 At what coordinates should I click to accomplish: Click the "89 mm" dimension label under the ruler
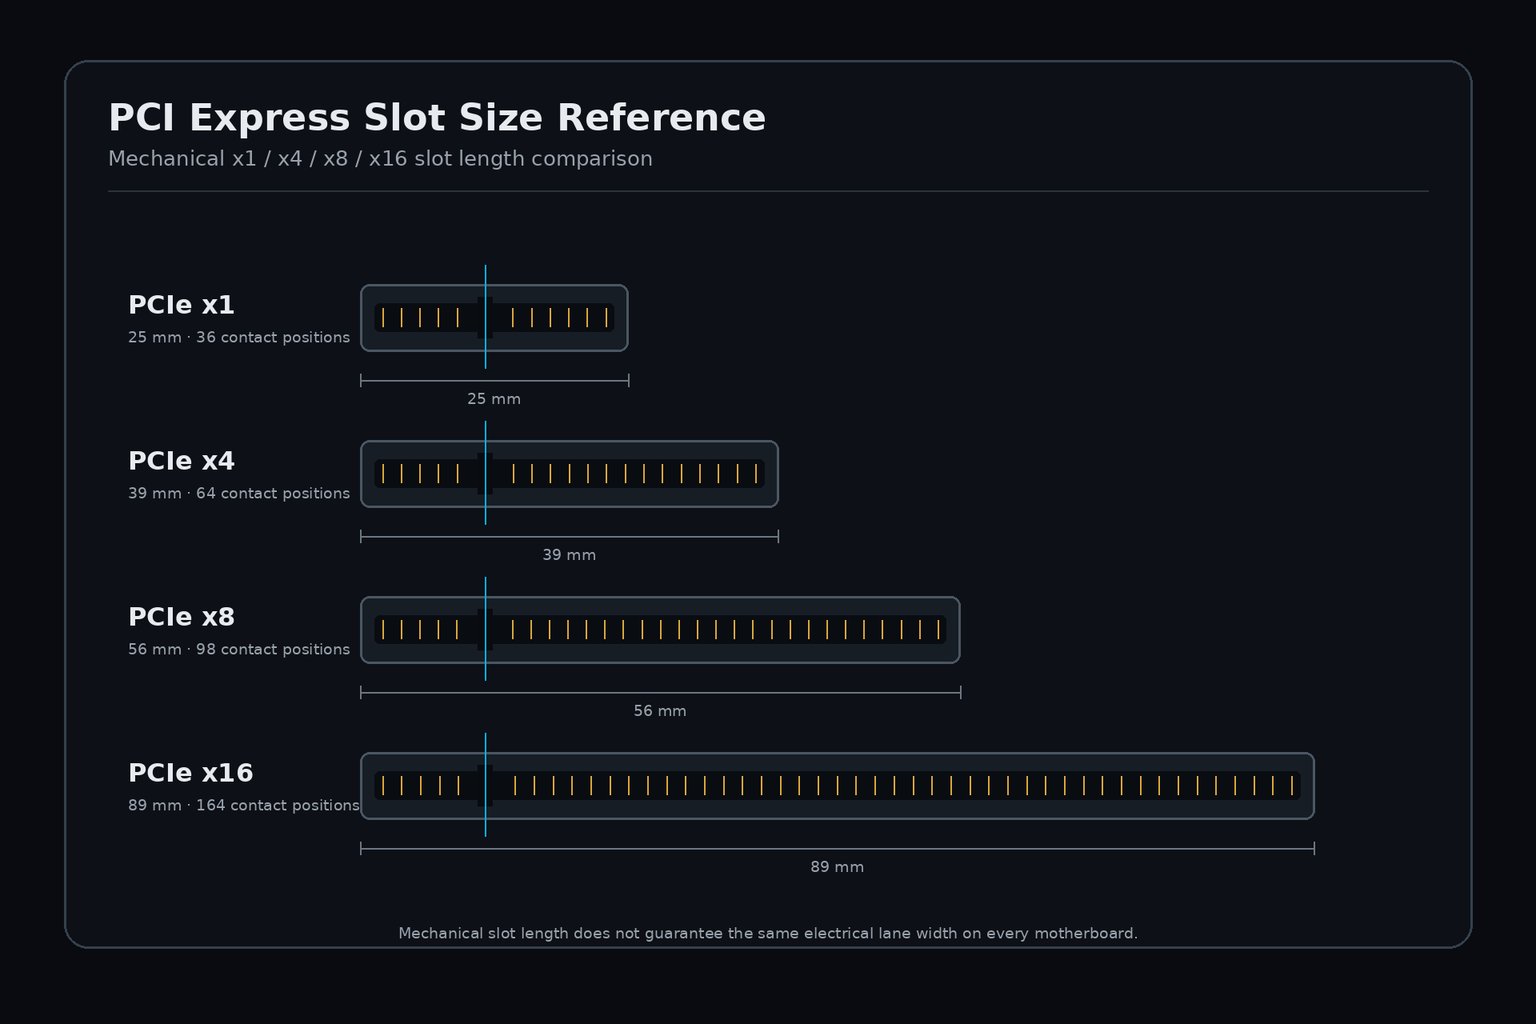[837, 867]
